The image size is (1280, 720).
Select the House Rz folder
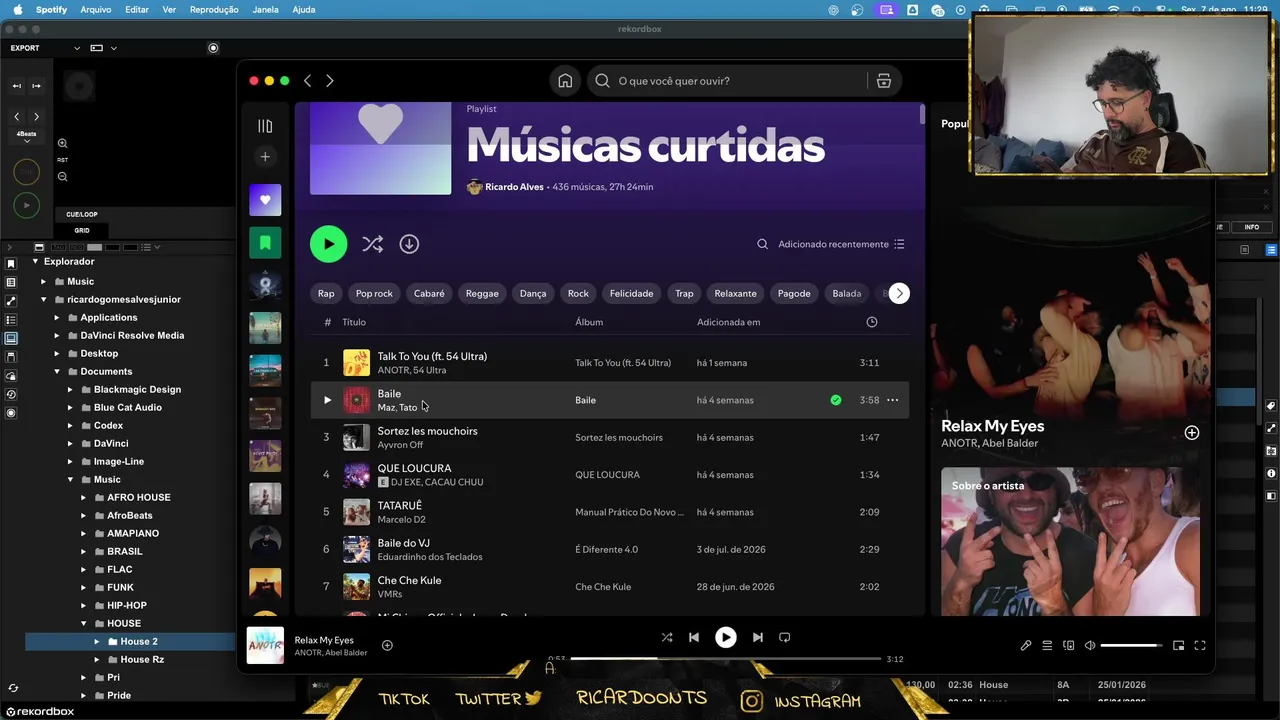142,660
